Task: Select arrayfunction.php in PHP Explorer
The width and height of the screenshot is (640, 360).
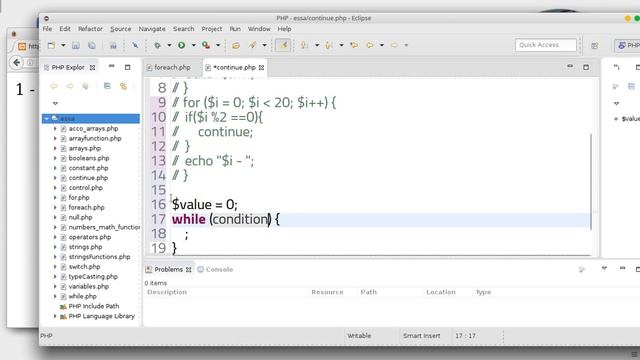Action: (x=95, y=138)
